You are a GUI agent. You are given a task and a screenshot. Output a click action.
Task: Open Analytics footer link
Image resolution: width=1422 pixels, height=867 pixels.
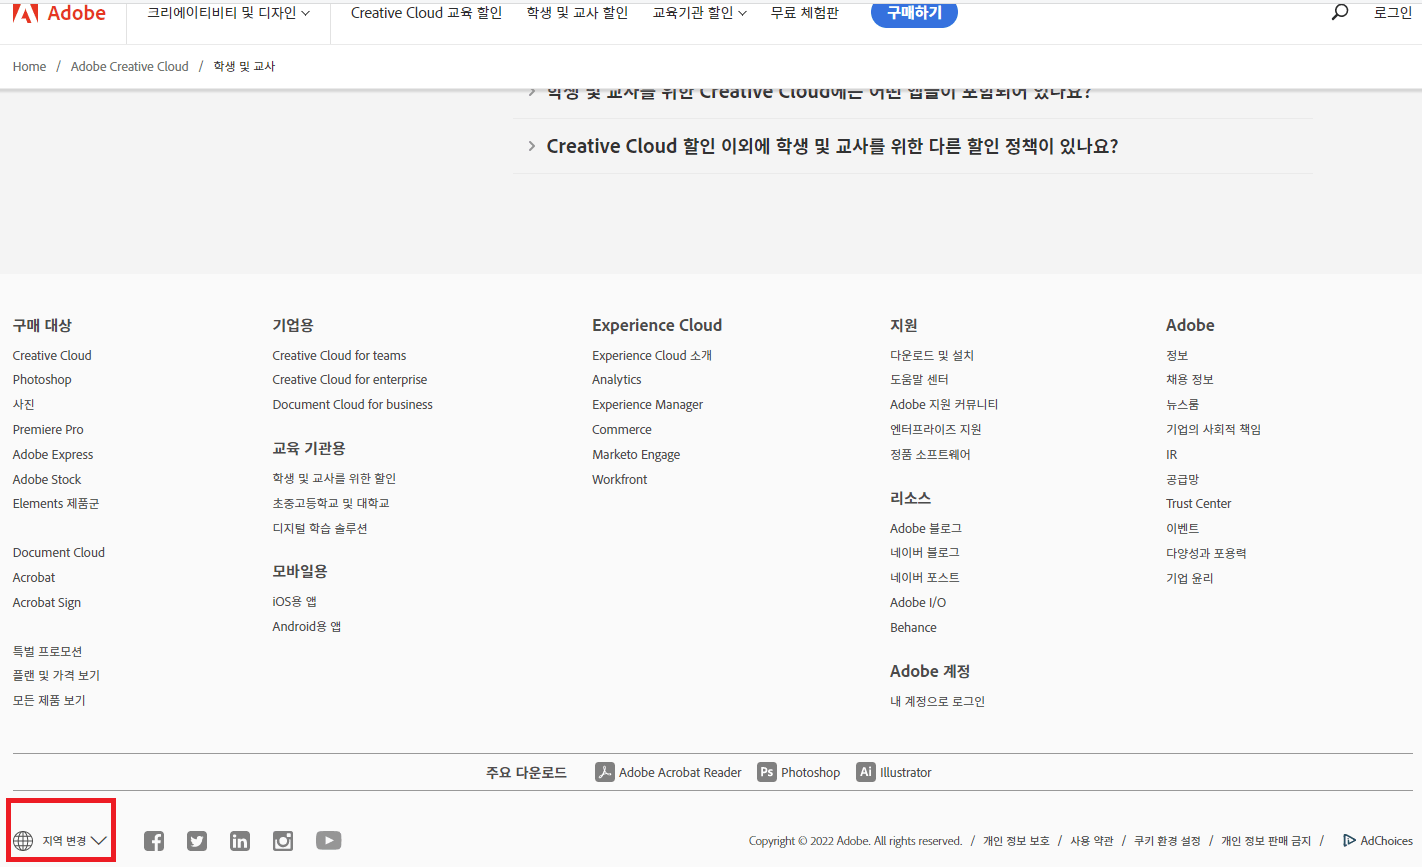617,380
